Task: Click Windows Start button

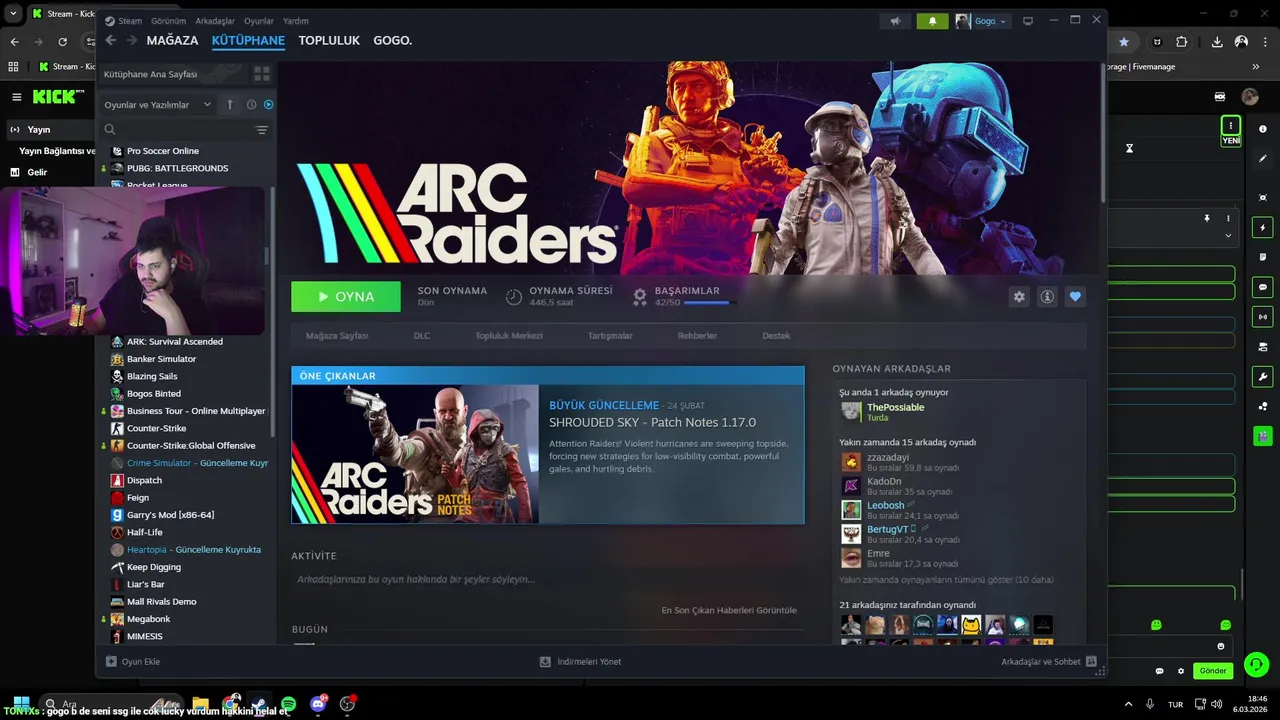Action: coord(20,704)
